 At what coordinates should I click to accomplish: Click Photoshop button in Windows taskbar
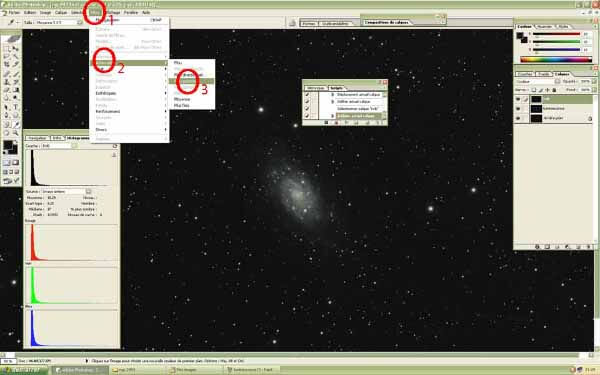click(x=80, y=370)
